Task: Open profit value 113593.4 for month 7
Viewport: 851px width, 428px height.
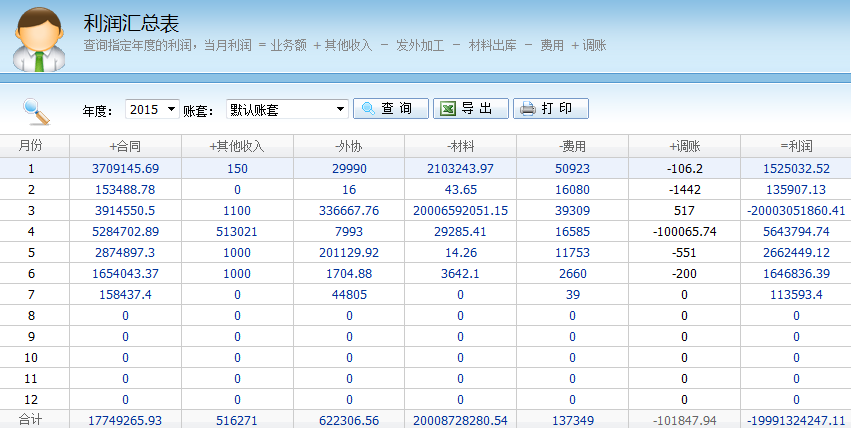Action: (796, 295)
